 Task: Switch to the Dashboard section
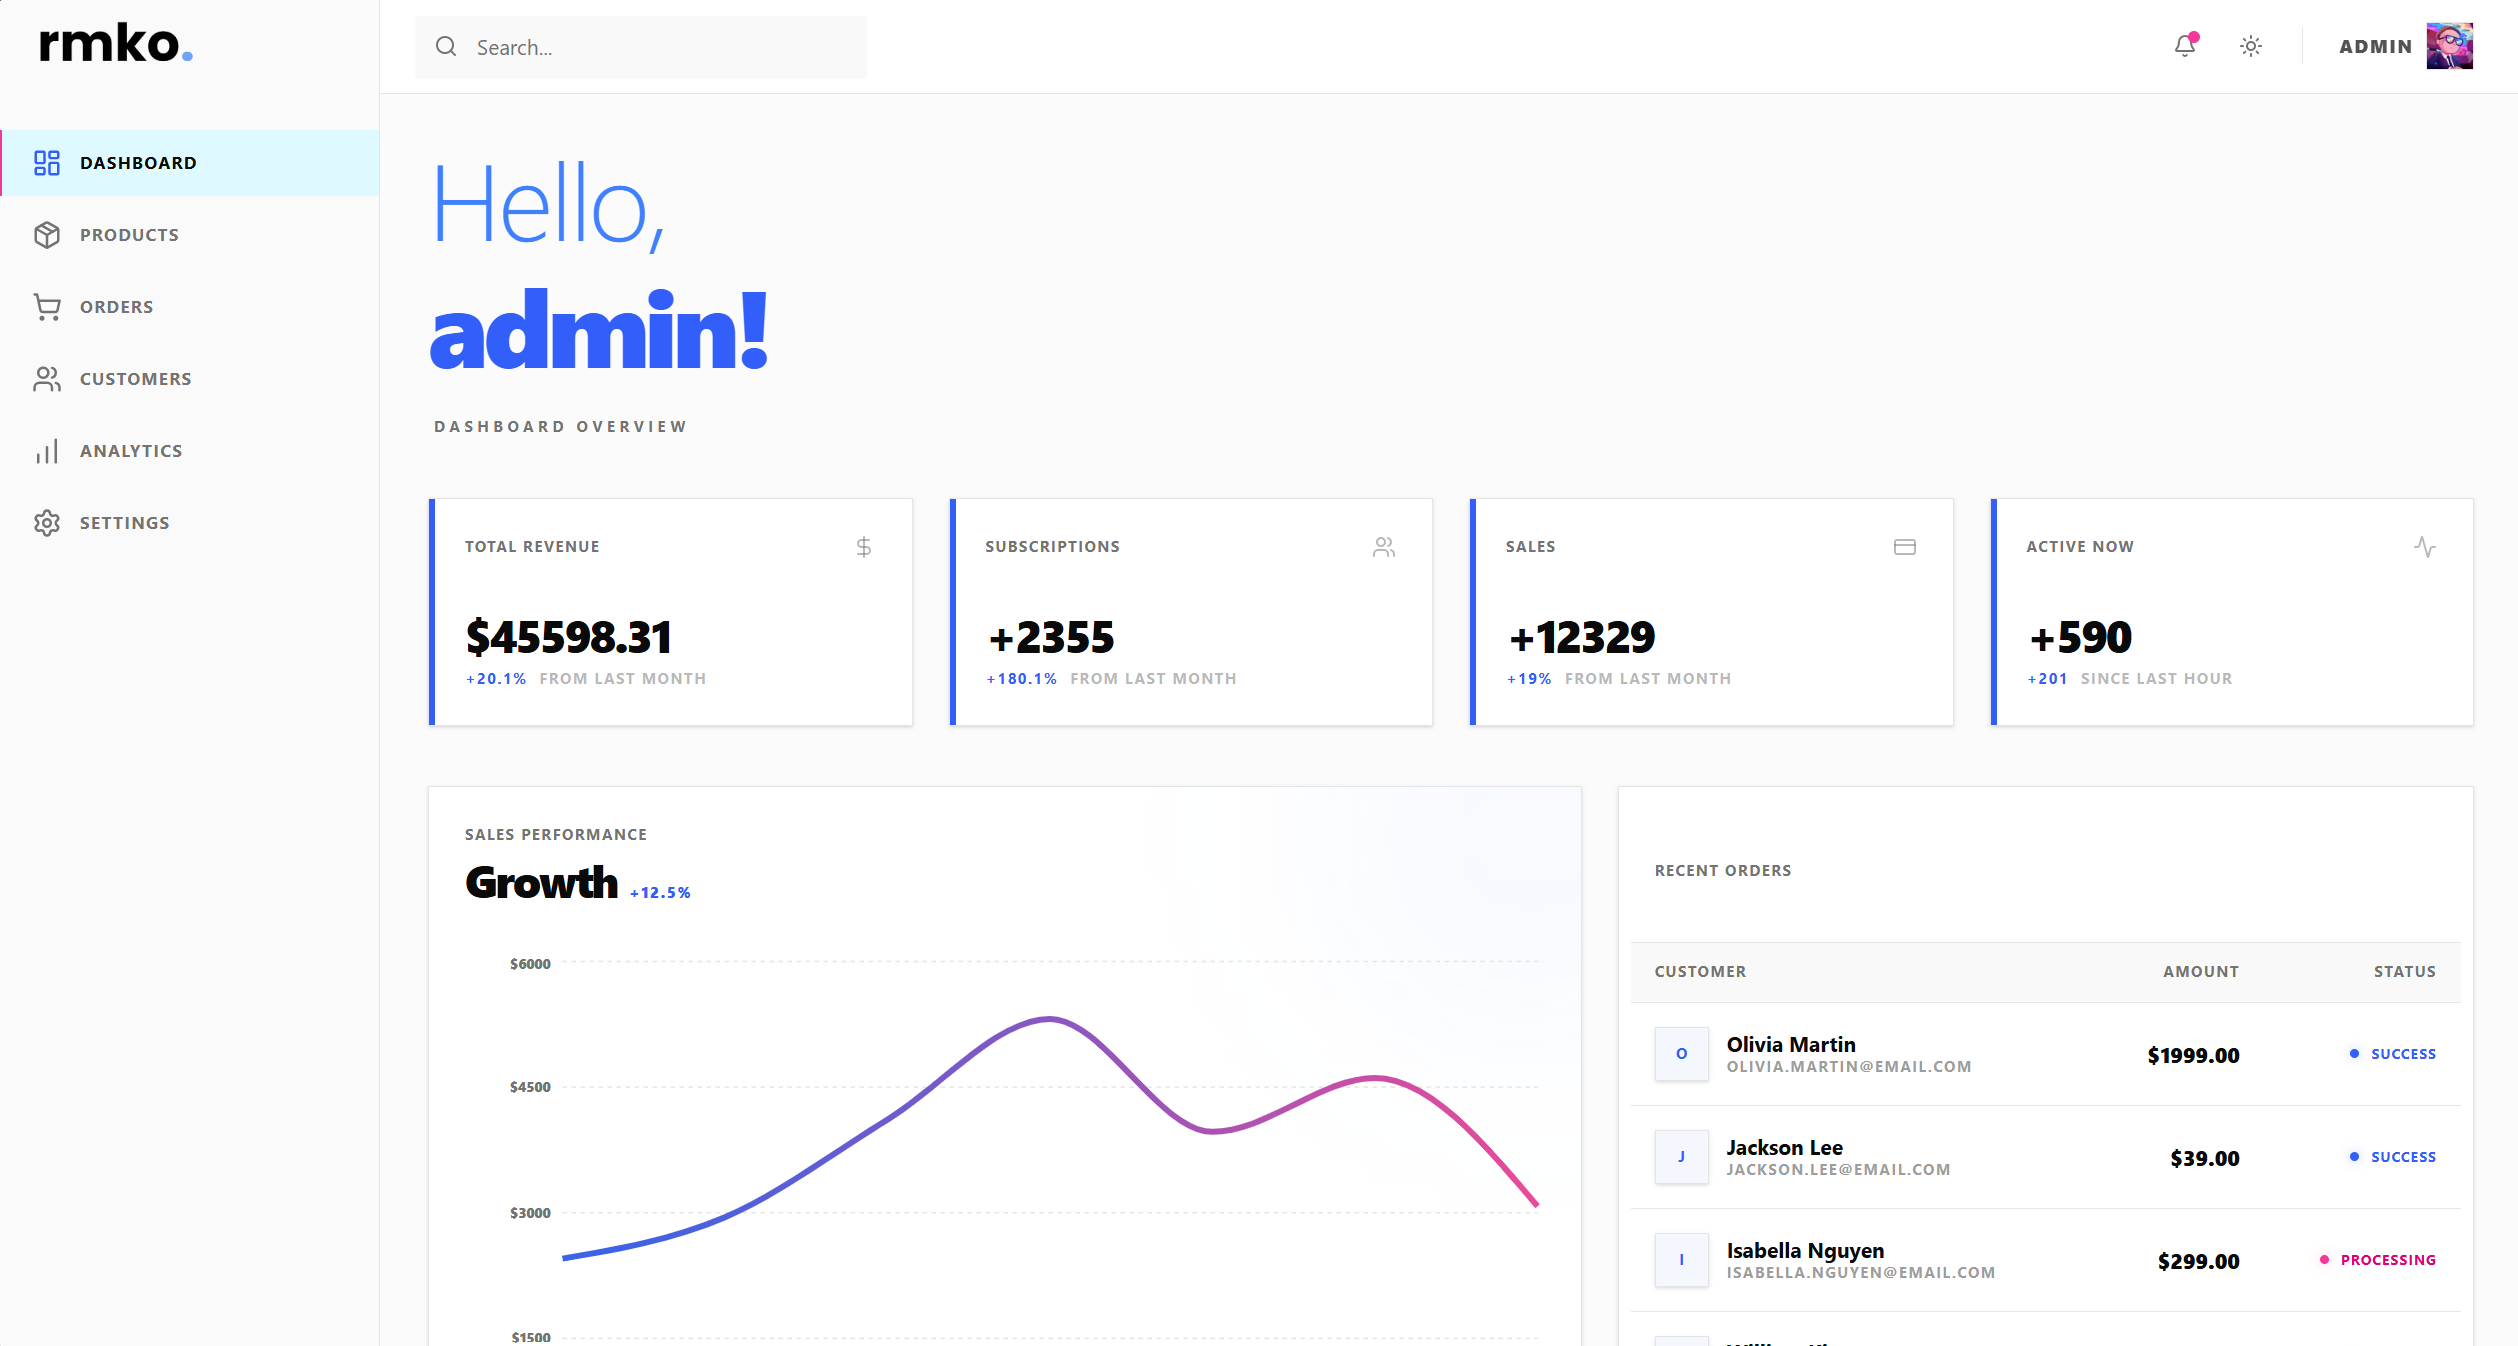tap(139, 162)
